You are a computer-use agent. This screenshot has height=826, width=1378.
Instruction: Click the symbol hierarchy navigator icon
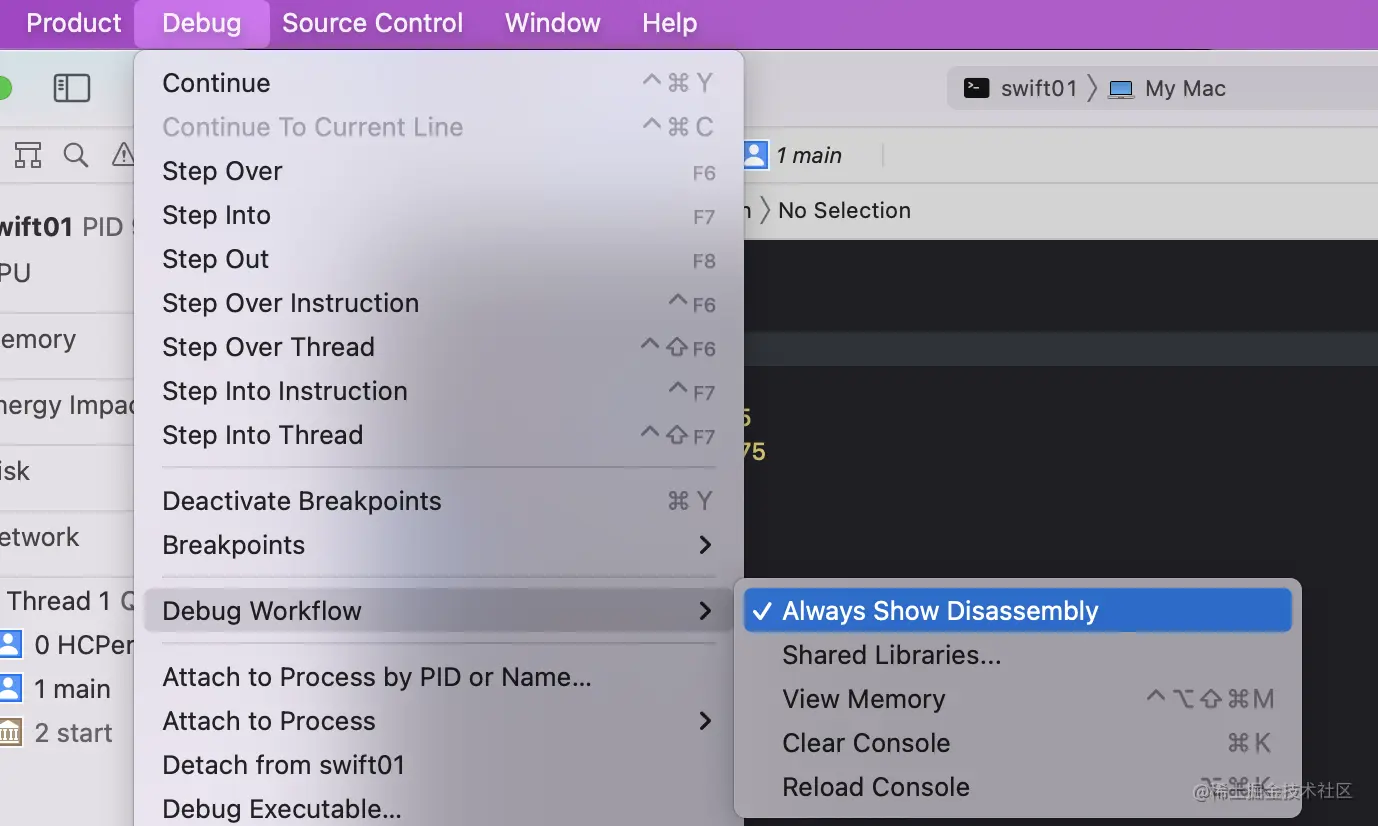(28, 155)
